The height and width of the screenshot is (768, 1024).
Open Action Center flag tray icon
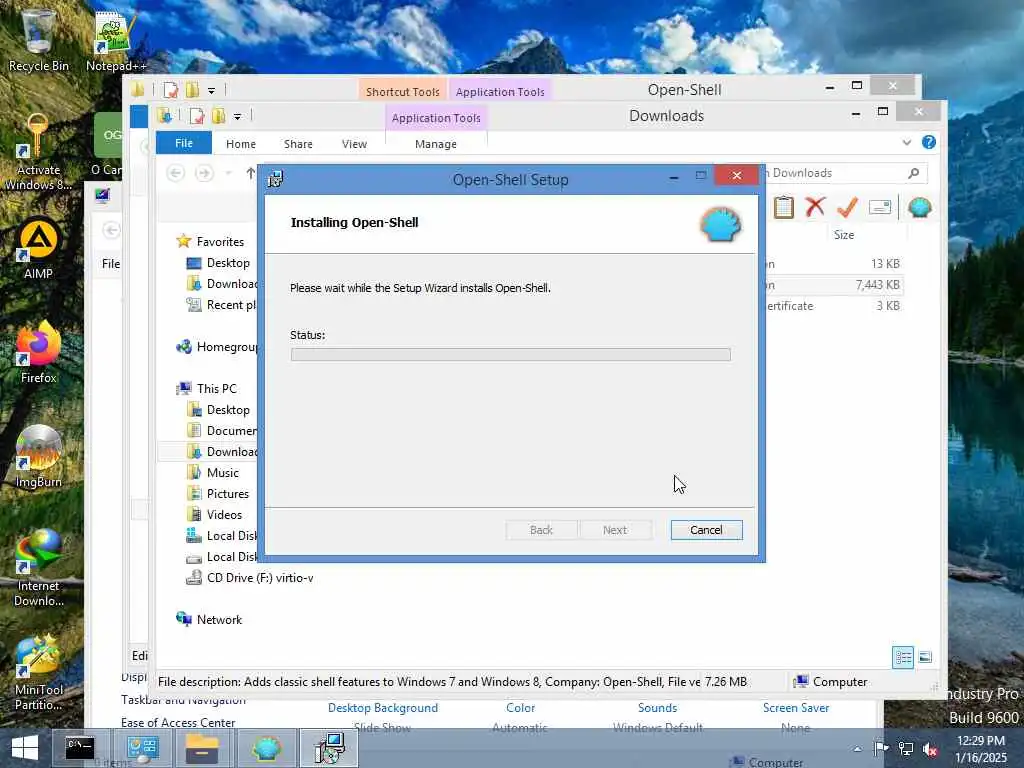click(881, 748)
